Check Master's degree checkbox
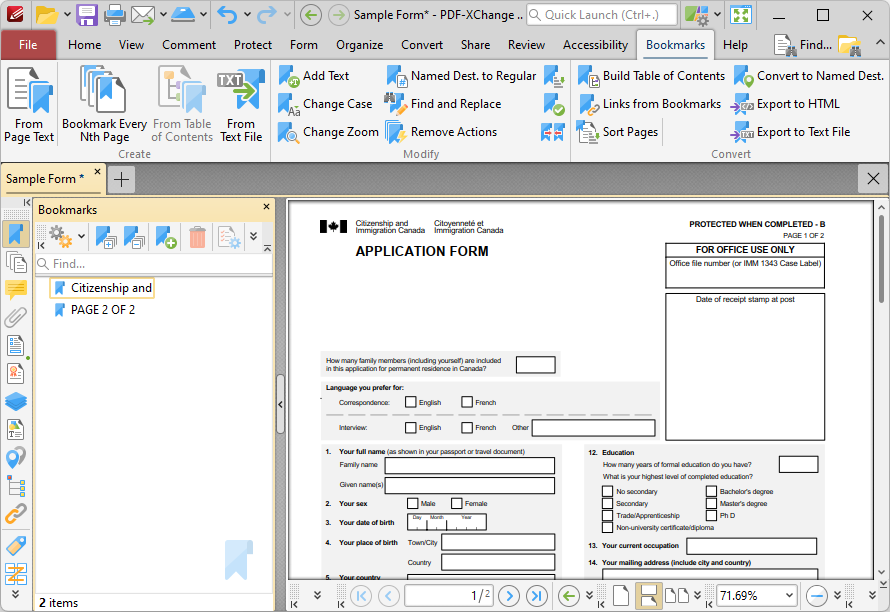The height and width of the screenshot is (612, 890). (711, 503)
